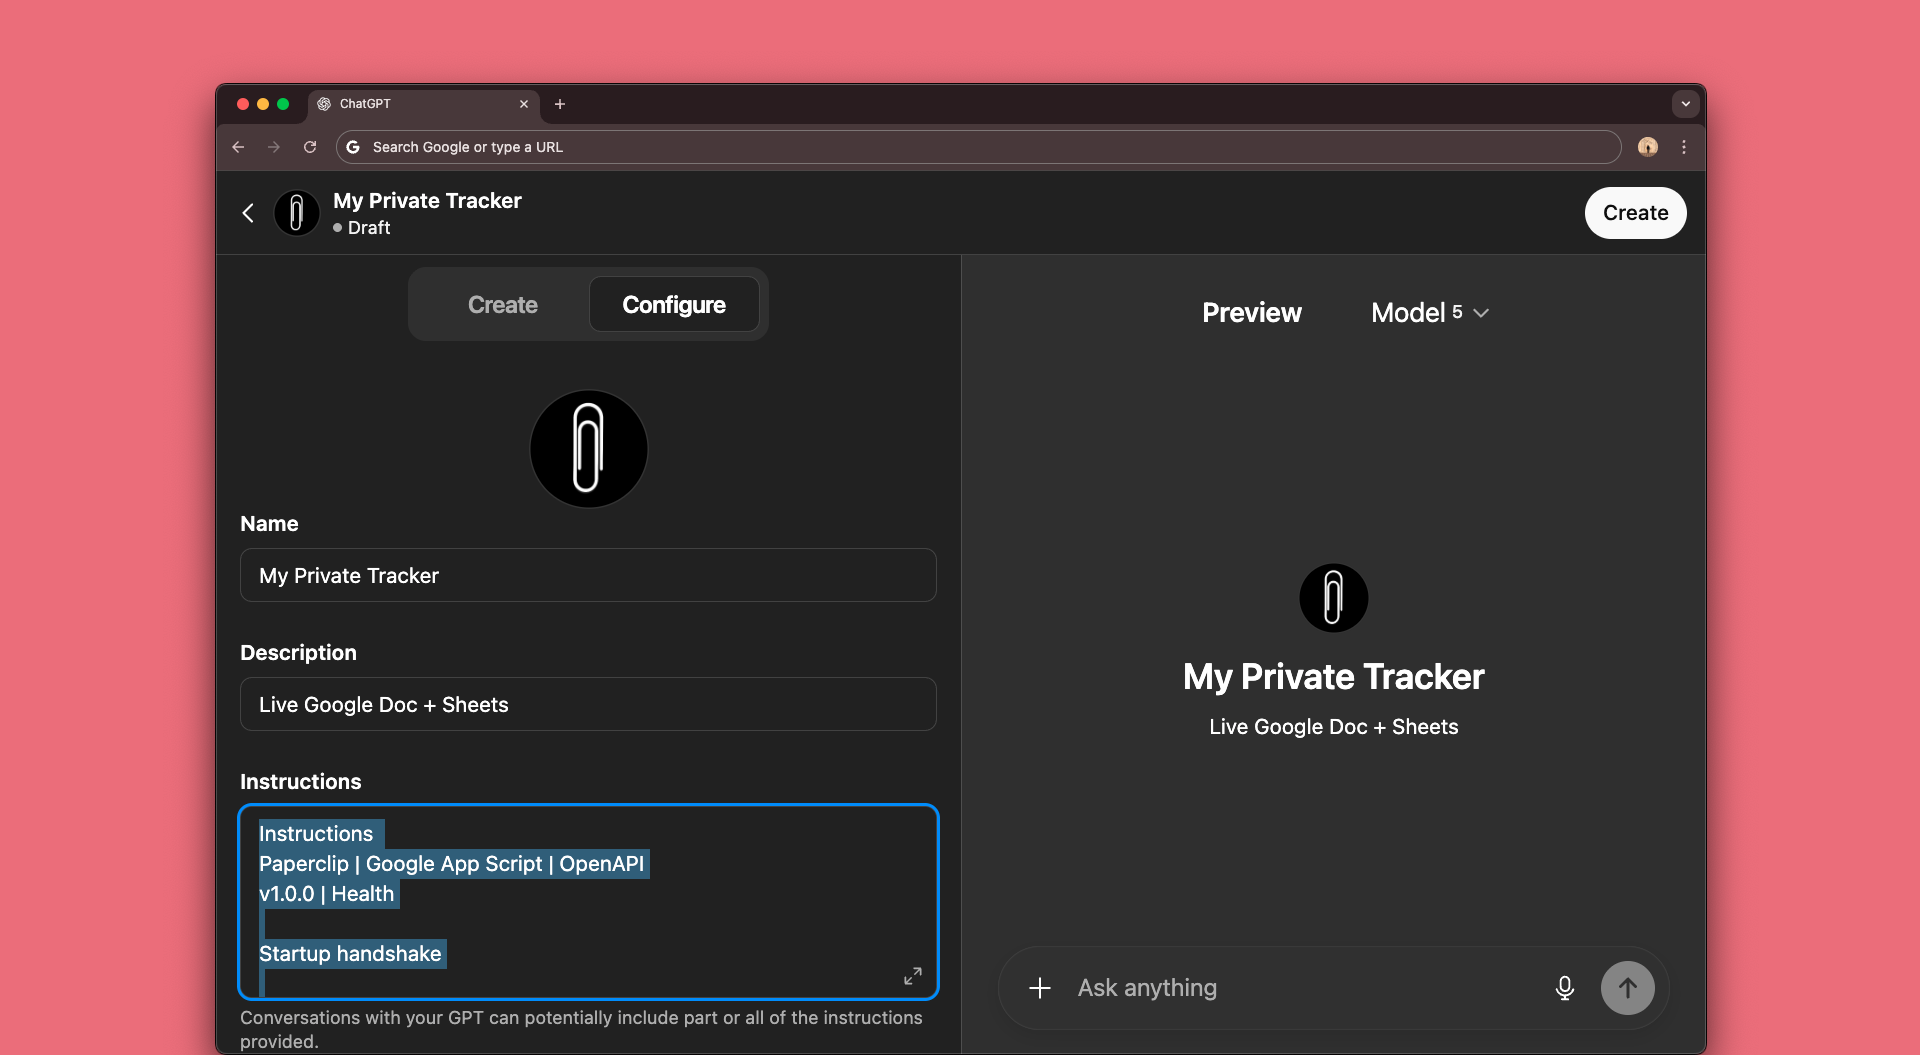The height and width of the screenshot is (1055, 1920).
Task: Click the browser address bar
Action: pos(980,147)
